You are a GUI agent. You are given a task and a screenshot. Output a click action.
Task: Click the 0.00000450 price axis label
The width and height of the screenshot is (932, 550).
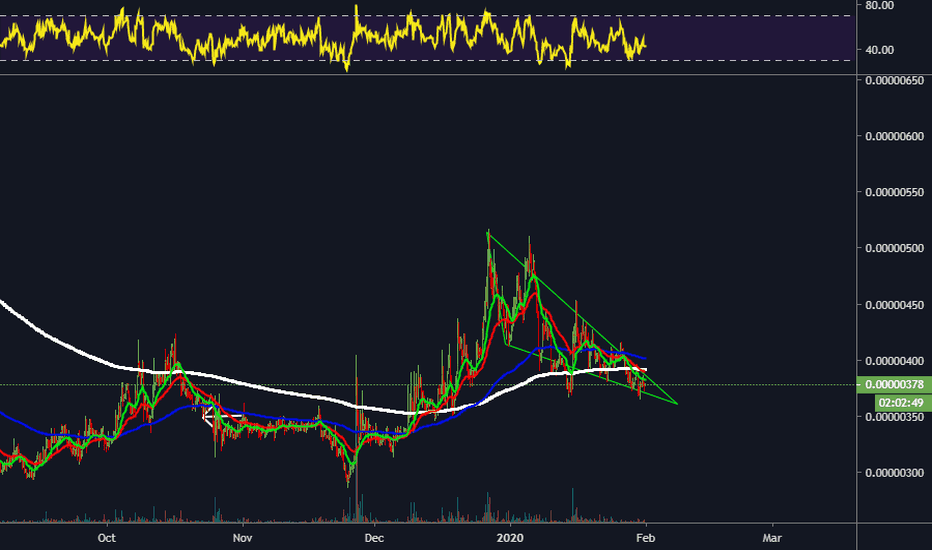894,305
